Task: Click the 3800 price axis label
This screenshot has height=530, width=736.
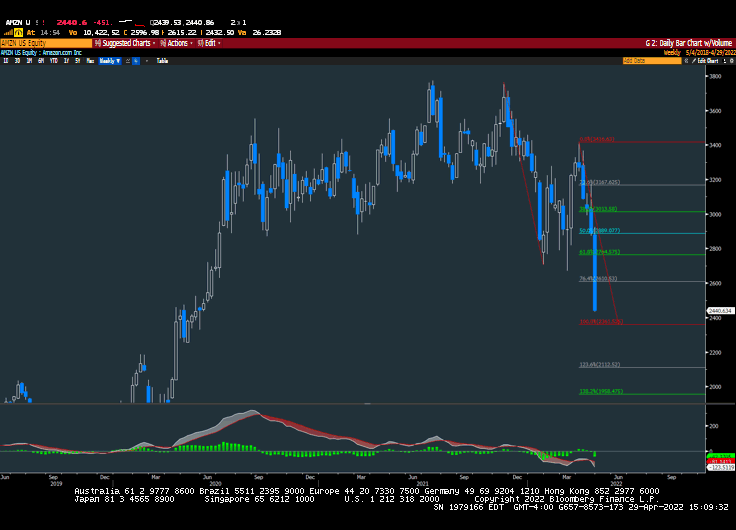Action: [x=715, y=77]
